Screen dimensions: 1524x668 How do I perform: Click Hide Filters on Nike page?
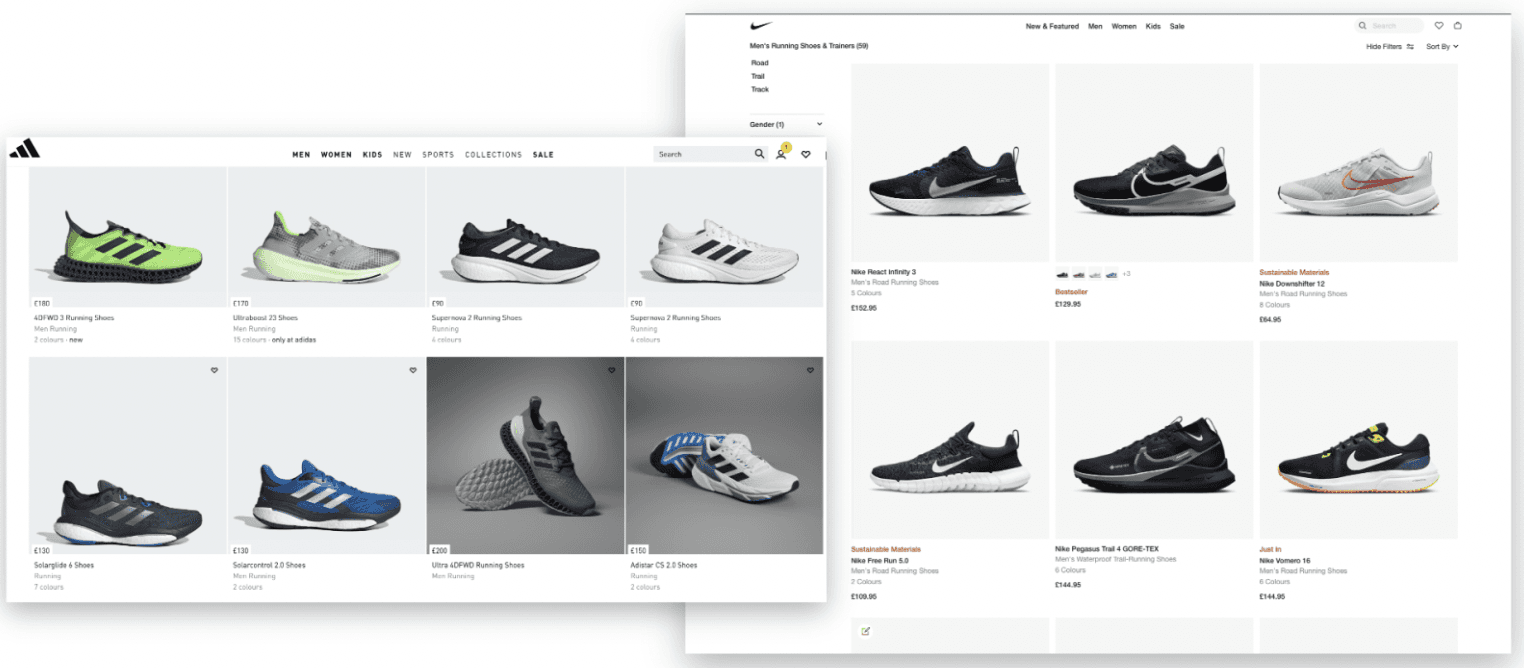click(x=1384, y=47)
